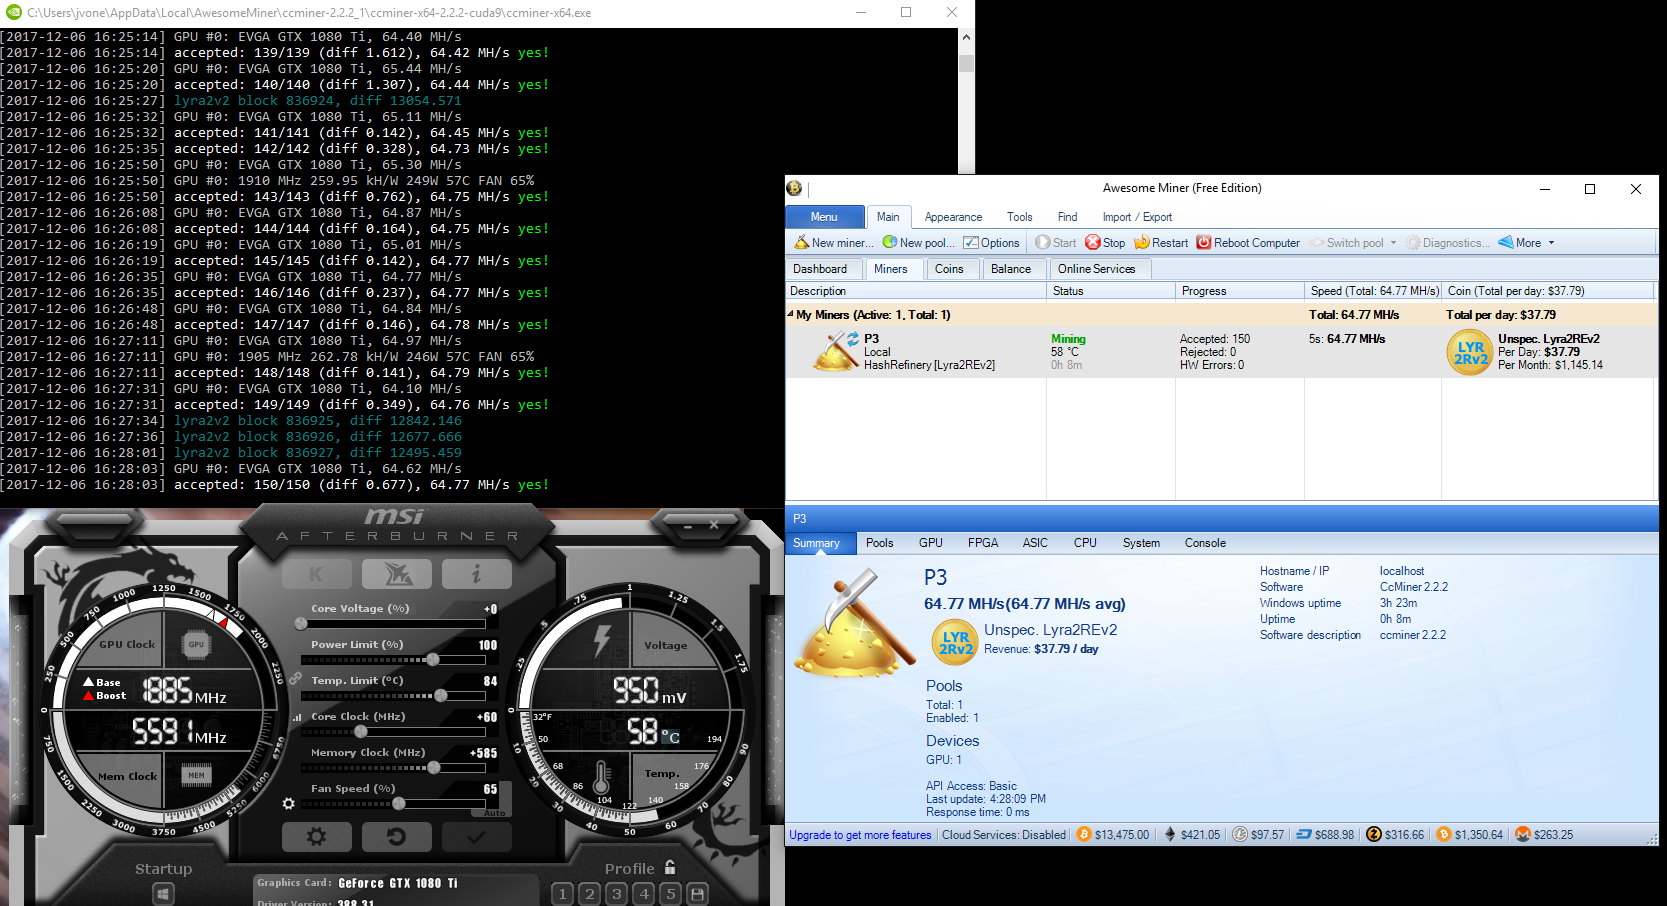
Task: Click the Ethereum price icon in status bar
Action: coord(1170,835)
